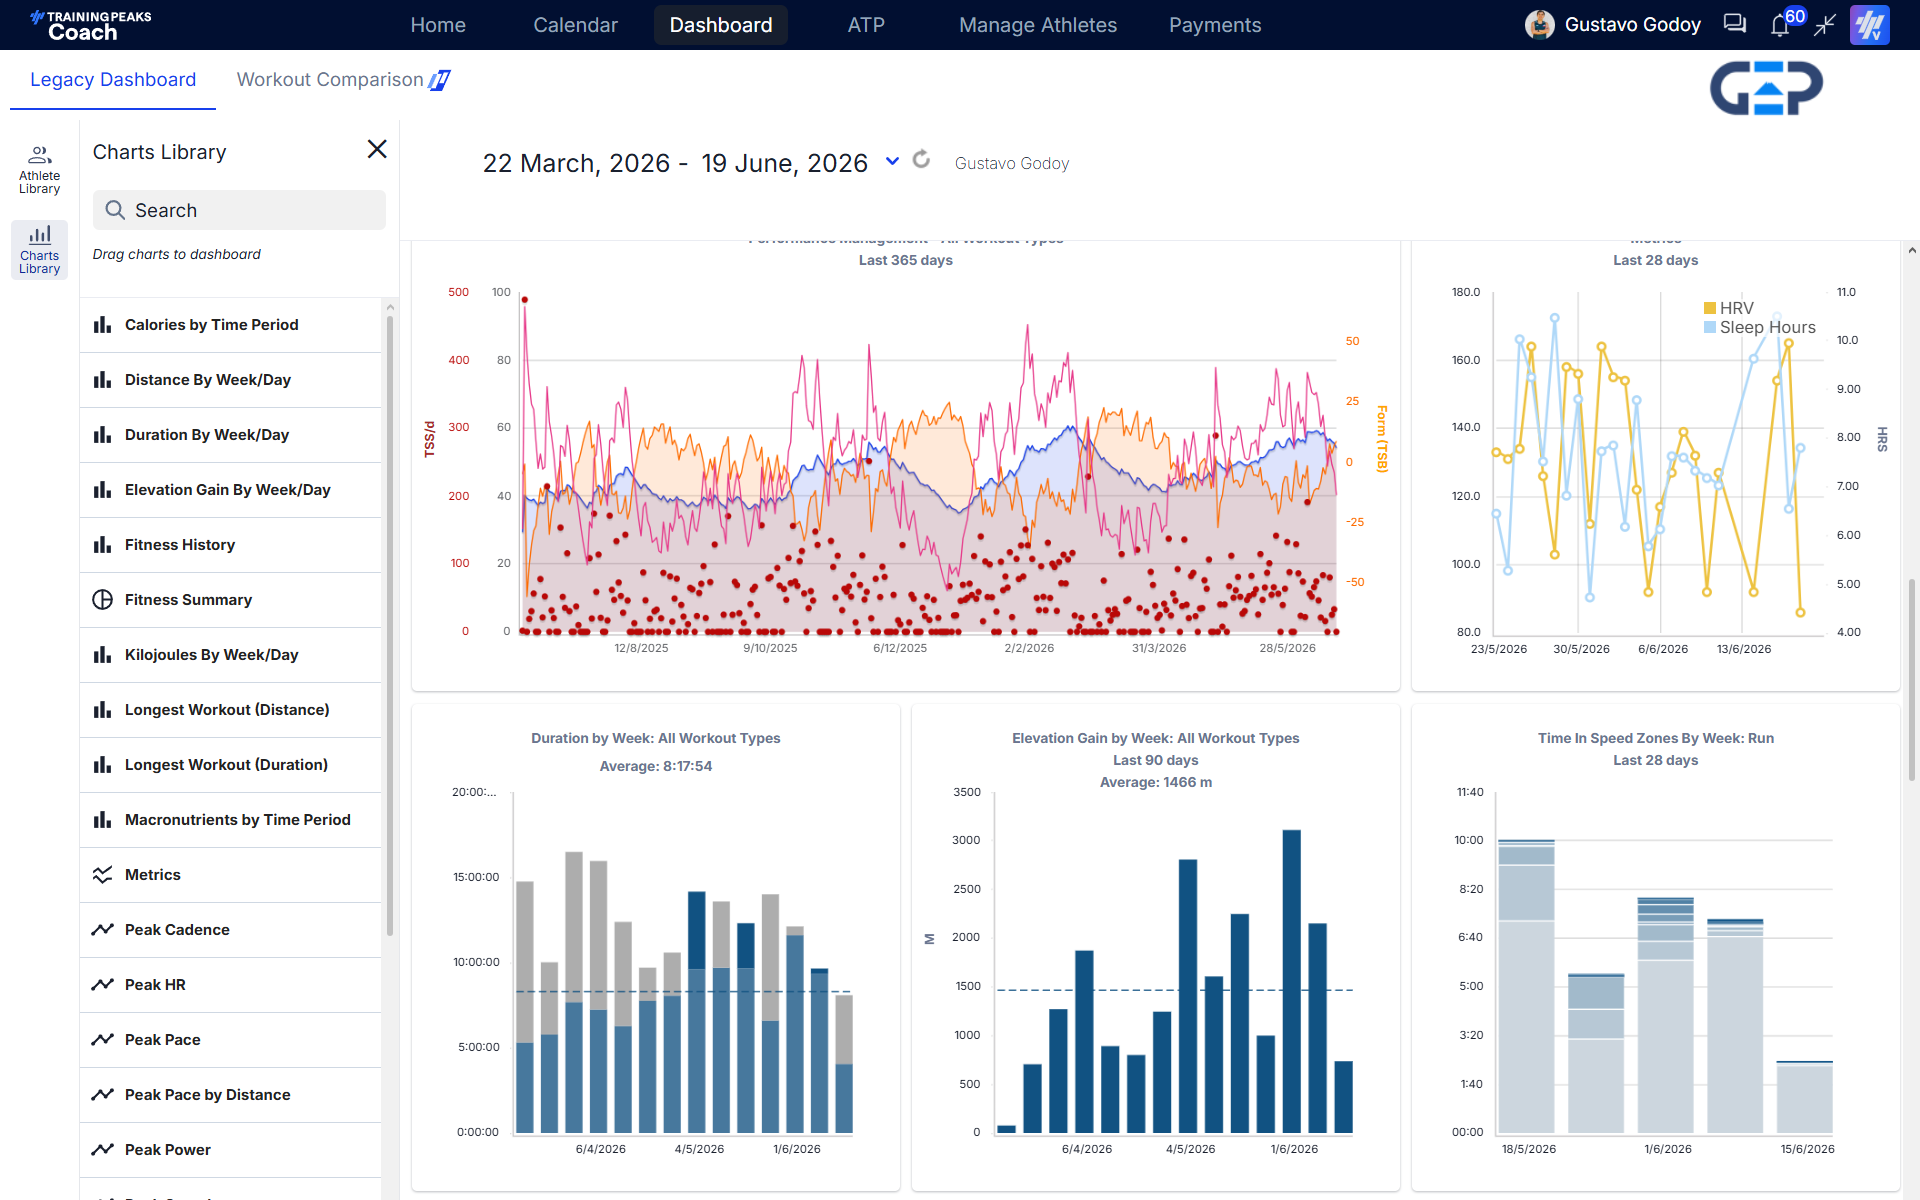Open the TrainingPeaks Virtual app icon
The height and width of the screenshot is (1200, 1920).
(1869, 25)
